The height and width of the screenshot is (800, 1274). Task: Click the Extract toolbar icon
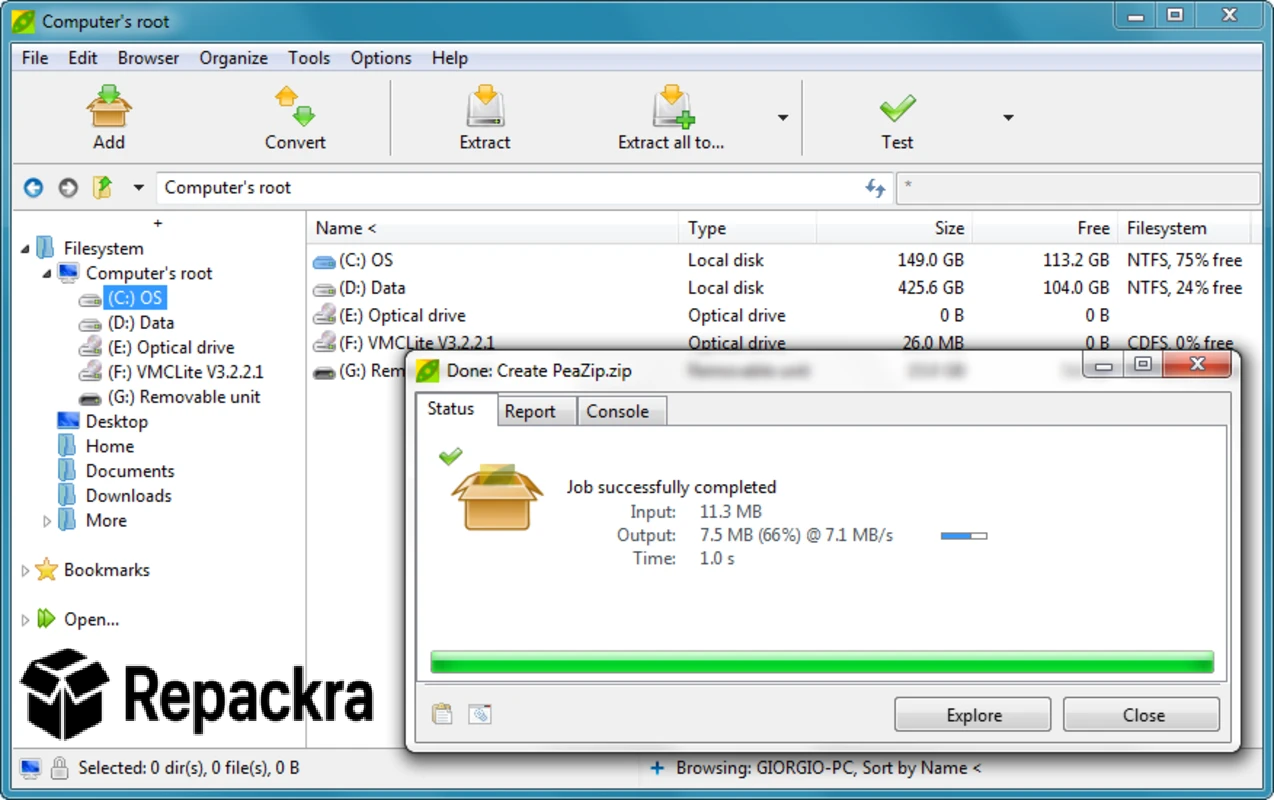coord(485,106)
